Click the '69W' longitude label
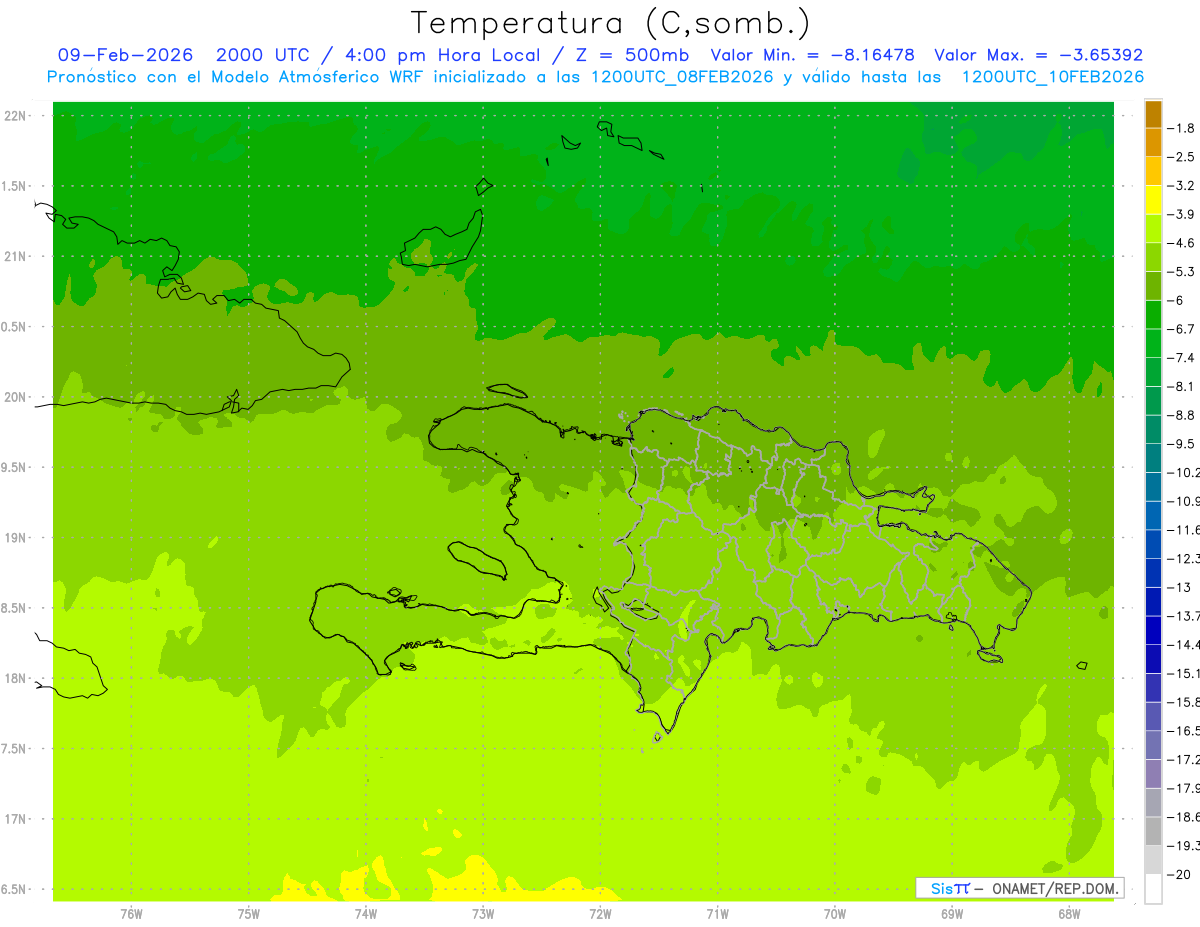 (952, 914)
